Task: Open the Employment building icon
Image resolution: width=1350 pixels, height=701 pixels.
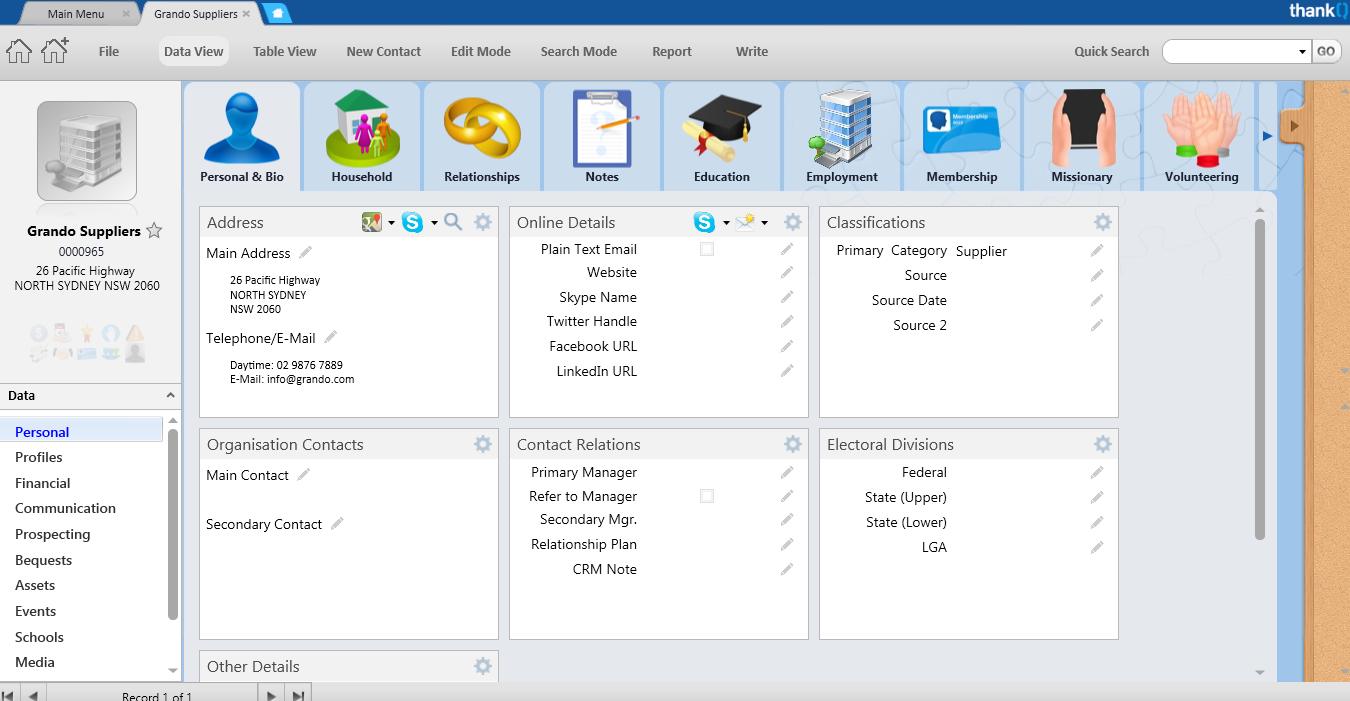Action: tap(841, 128)
